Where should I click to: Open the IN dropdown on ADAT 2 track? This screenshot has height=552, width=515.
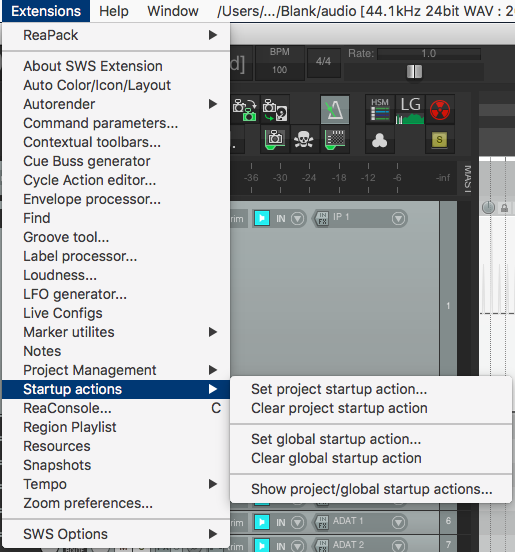tap(297, 546)
